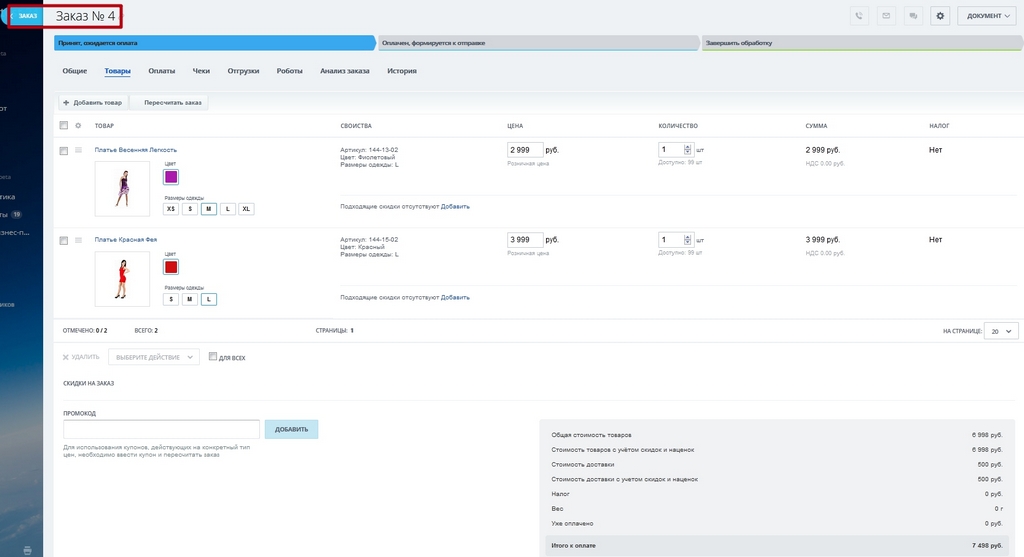1024x557 pixels.
Task: Click the ЦЕНА column header
Action: point(515,125)
